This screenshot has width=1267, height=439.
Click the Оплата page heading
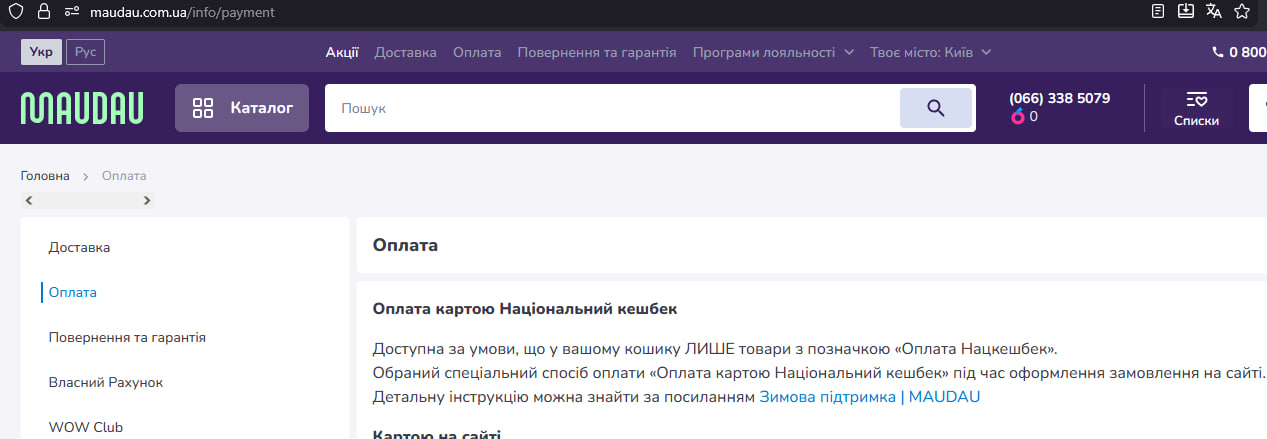point(405,245)
